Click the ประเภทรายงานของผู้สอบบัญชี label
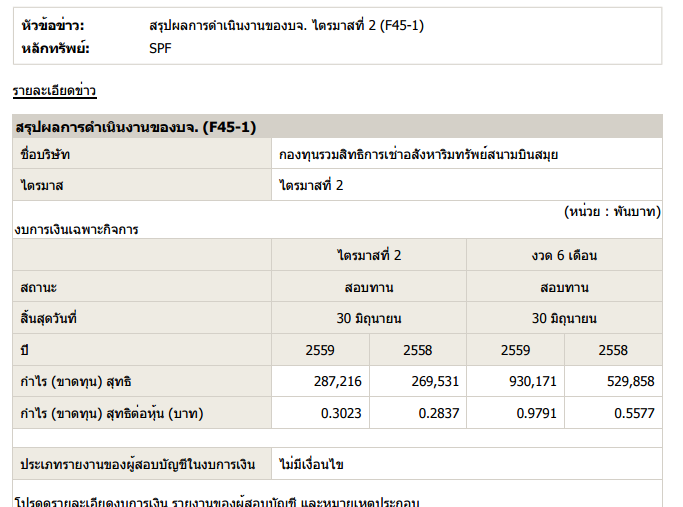Screen dimensions: 683x507 point(138,465)
